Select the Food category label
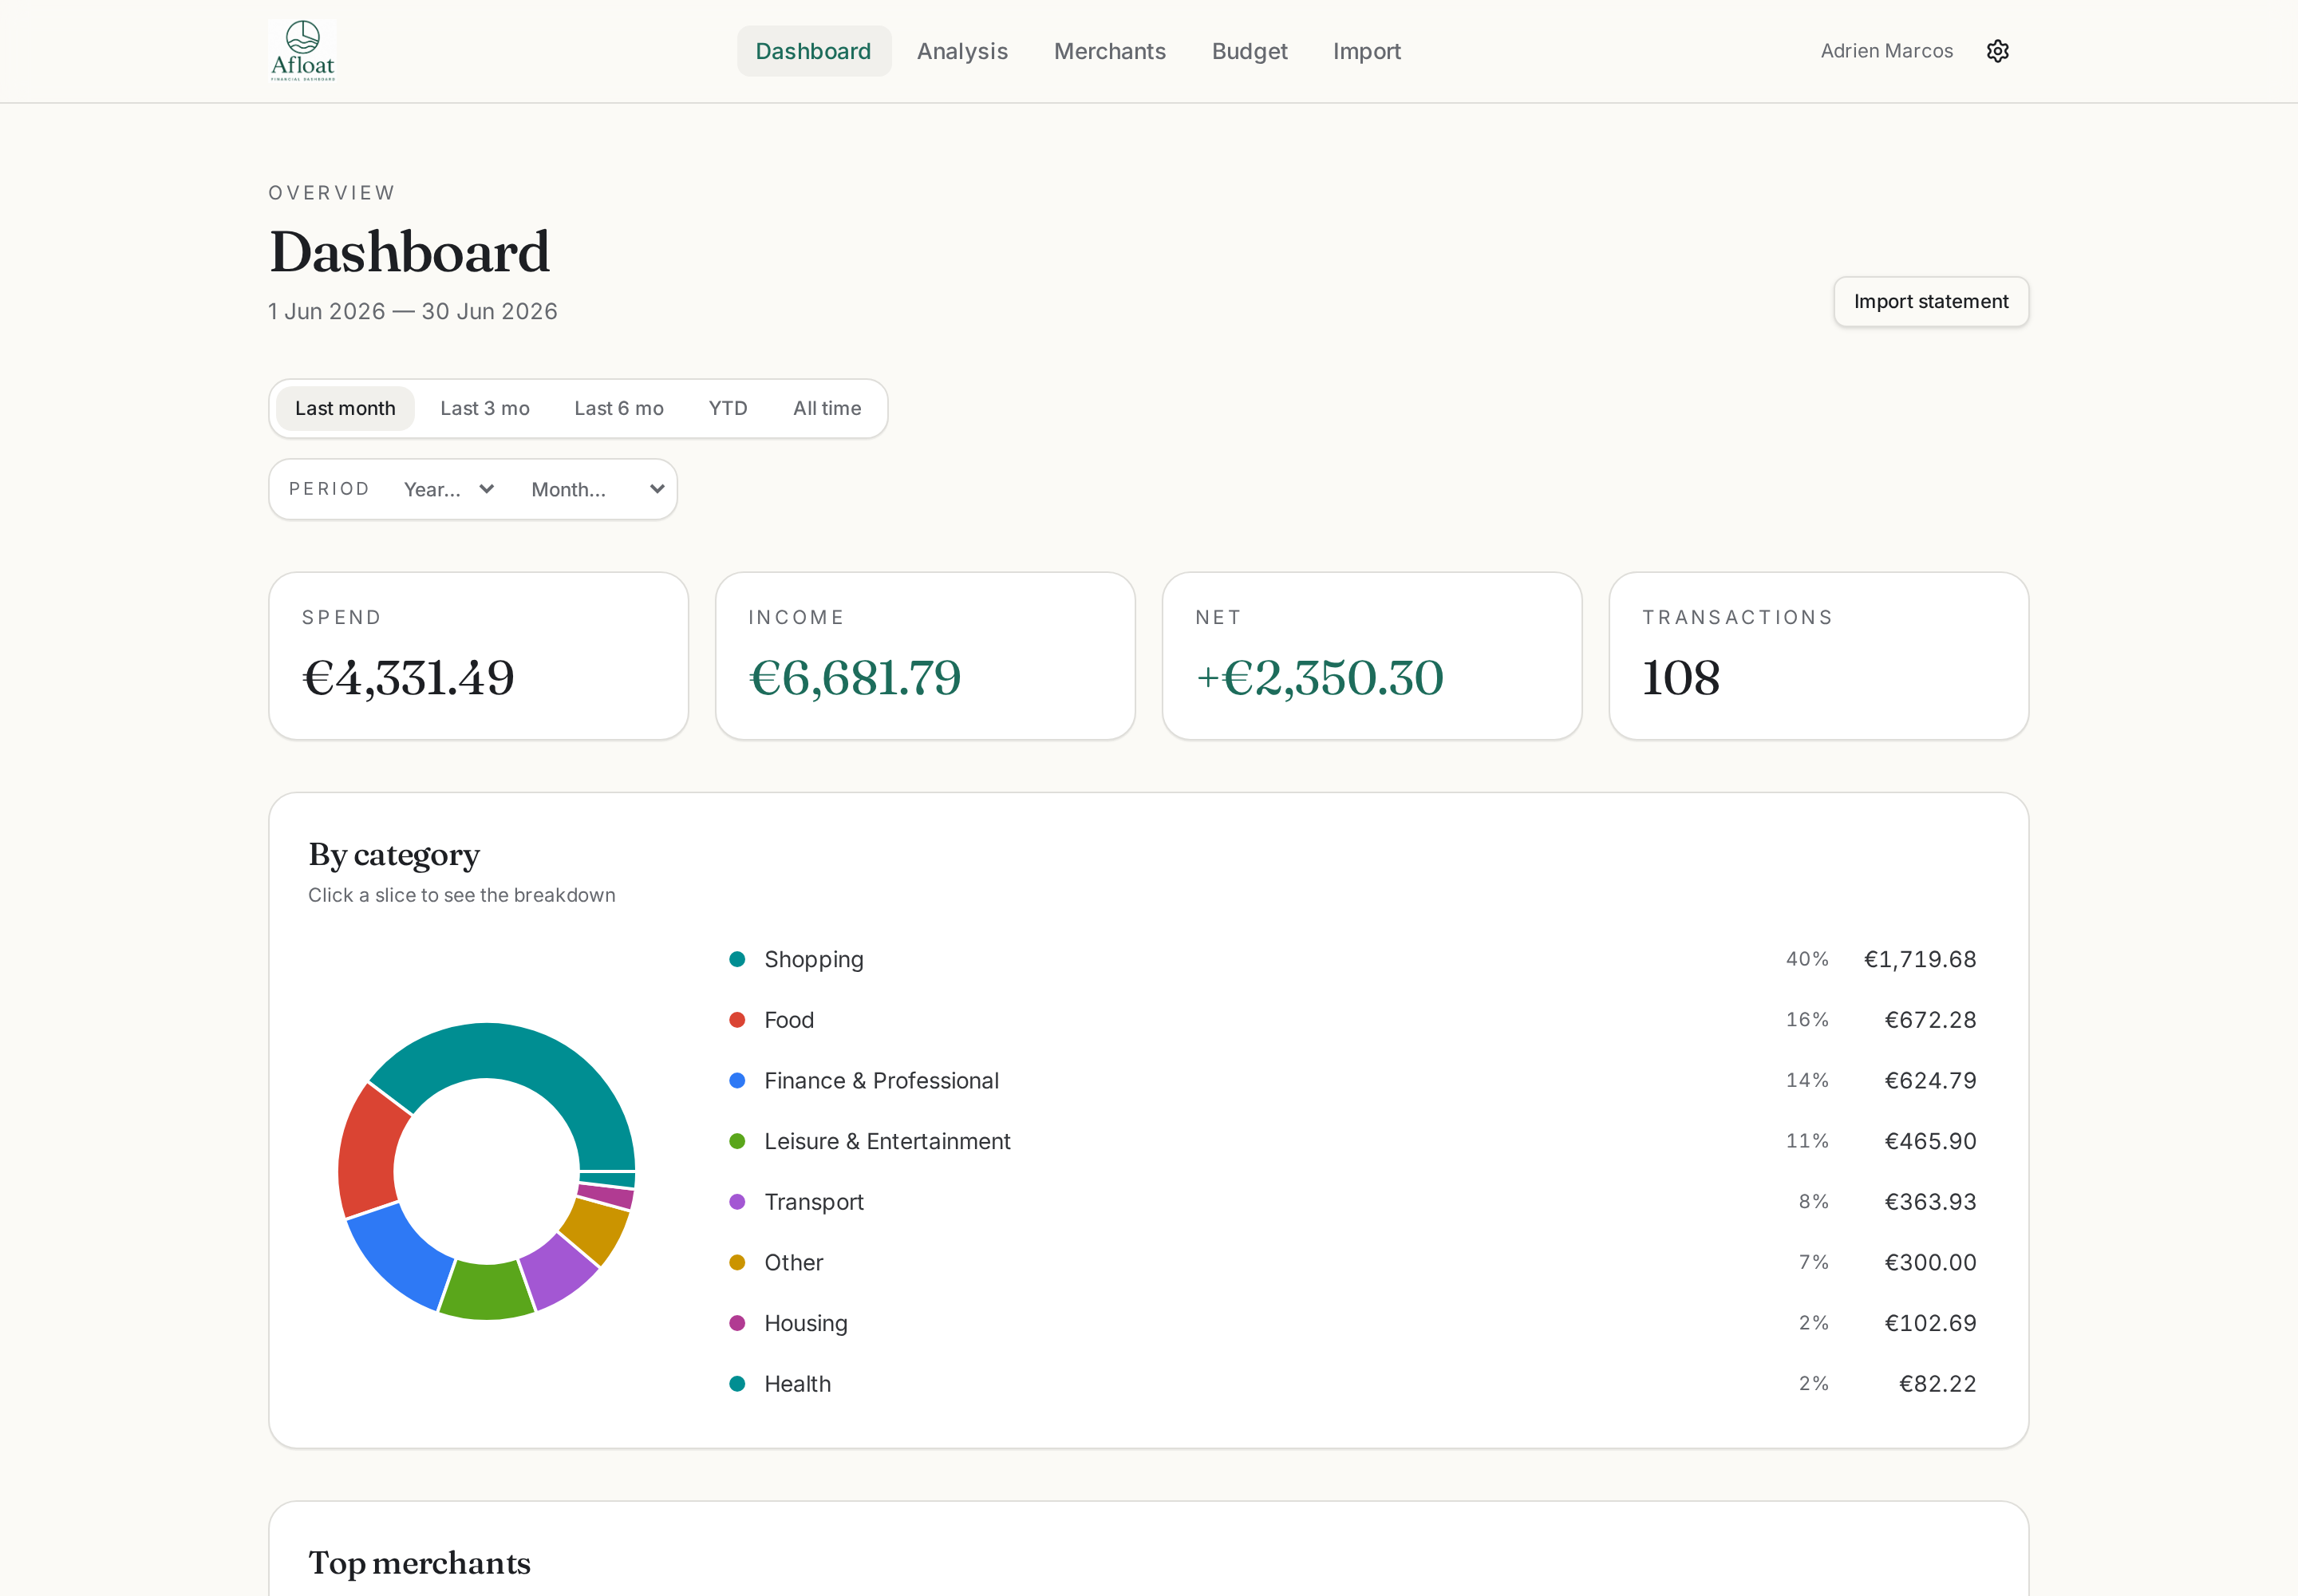2298x1596 pixels. [x=789, y=1020]
